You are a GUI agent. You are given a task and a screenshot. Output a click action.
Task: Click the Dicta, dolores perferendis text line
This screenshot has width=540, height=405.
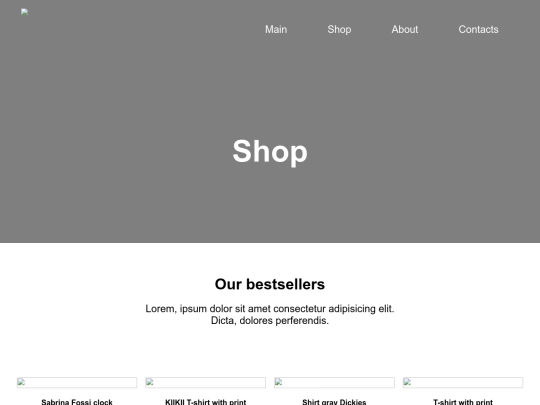pos(270,321)
